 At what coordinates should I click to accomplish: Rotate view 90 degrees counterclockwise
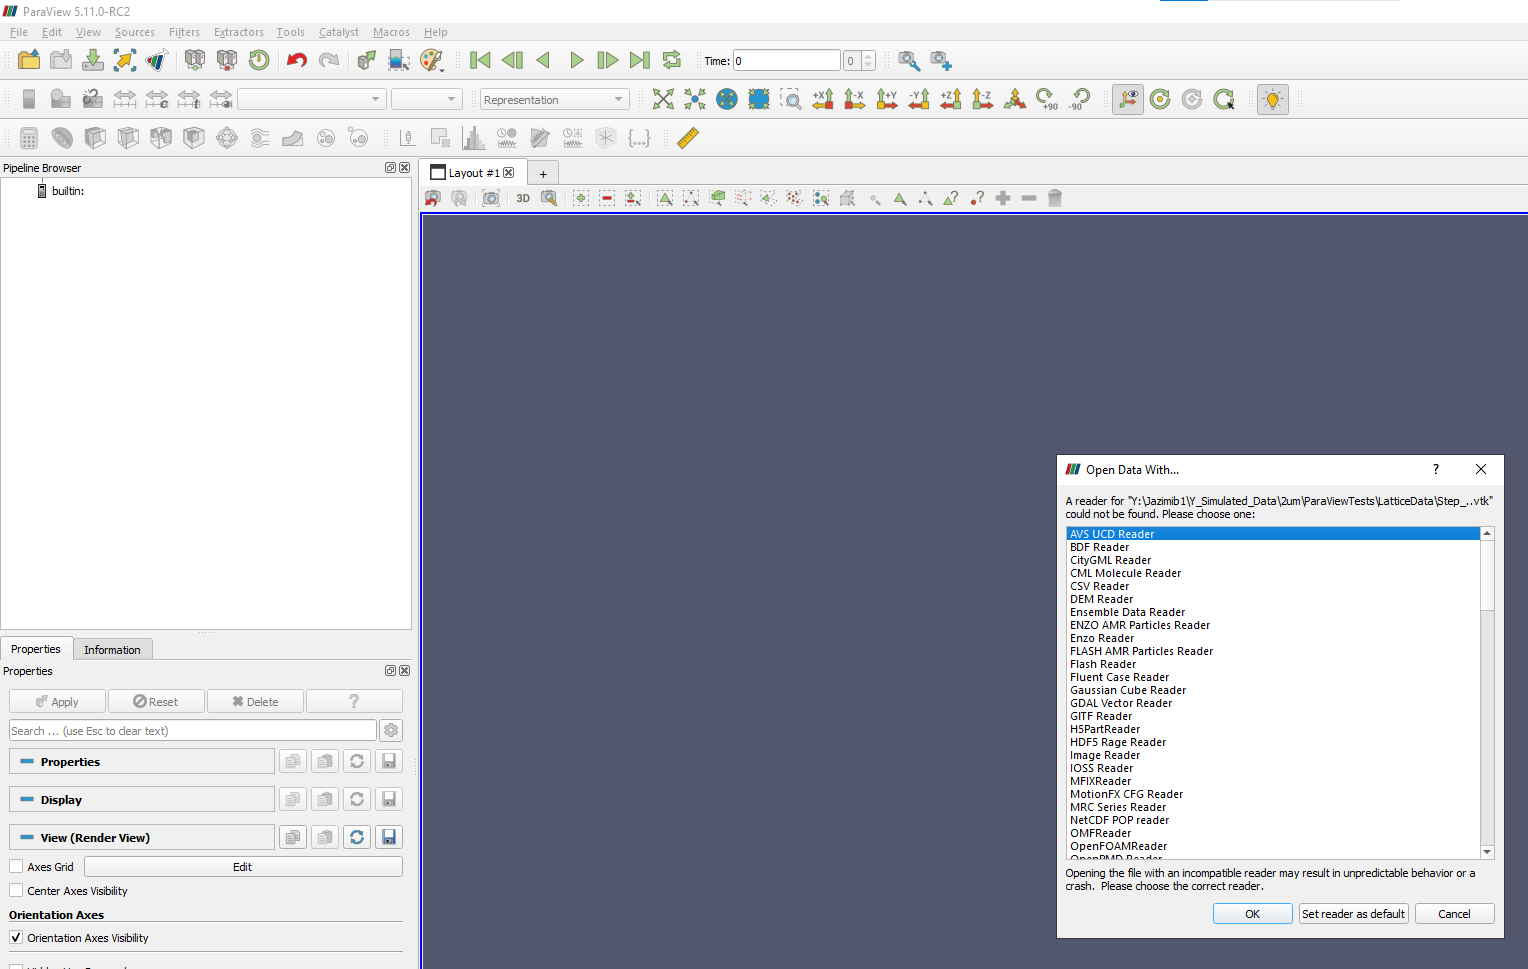click(1079, 99)
